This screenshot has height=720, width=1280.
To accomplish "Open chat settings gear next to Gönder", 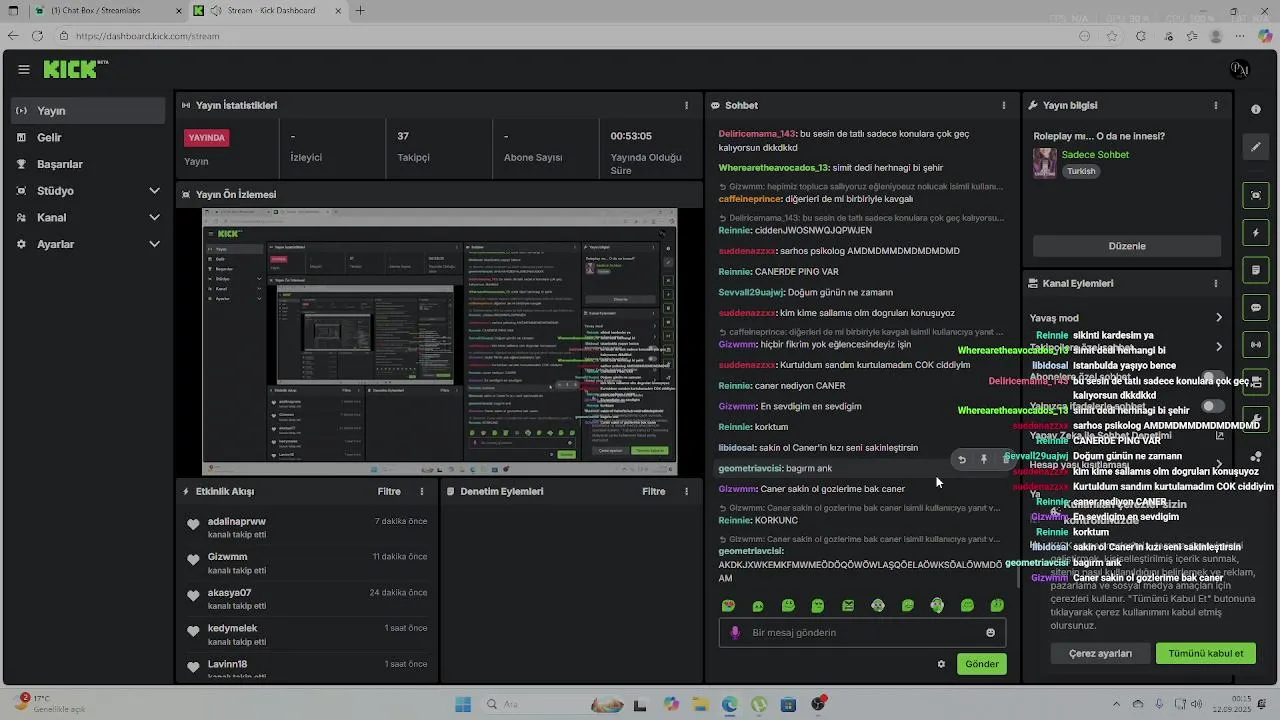I will tap(941, 664).
